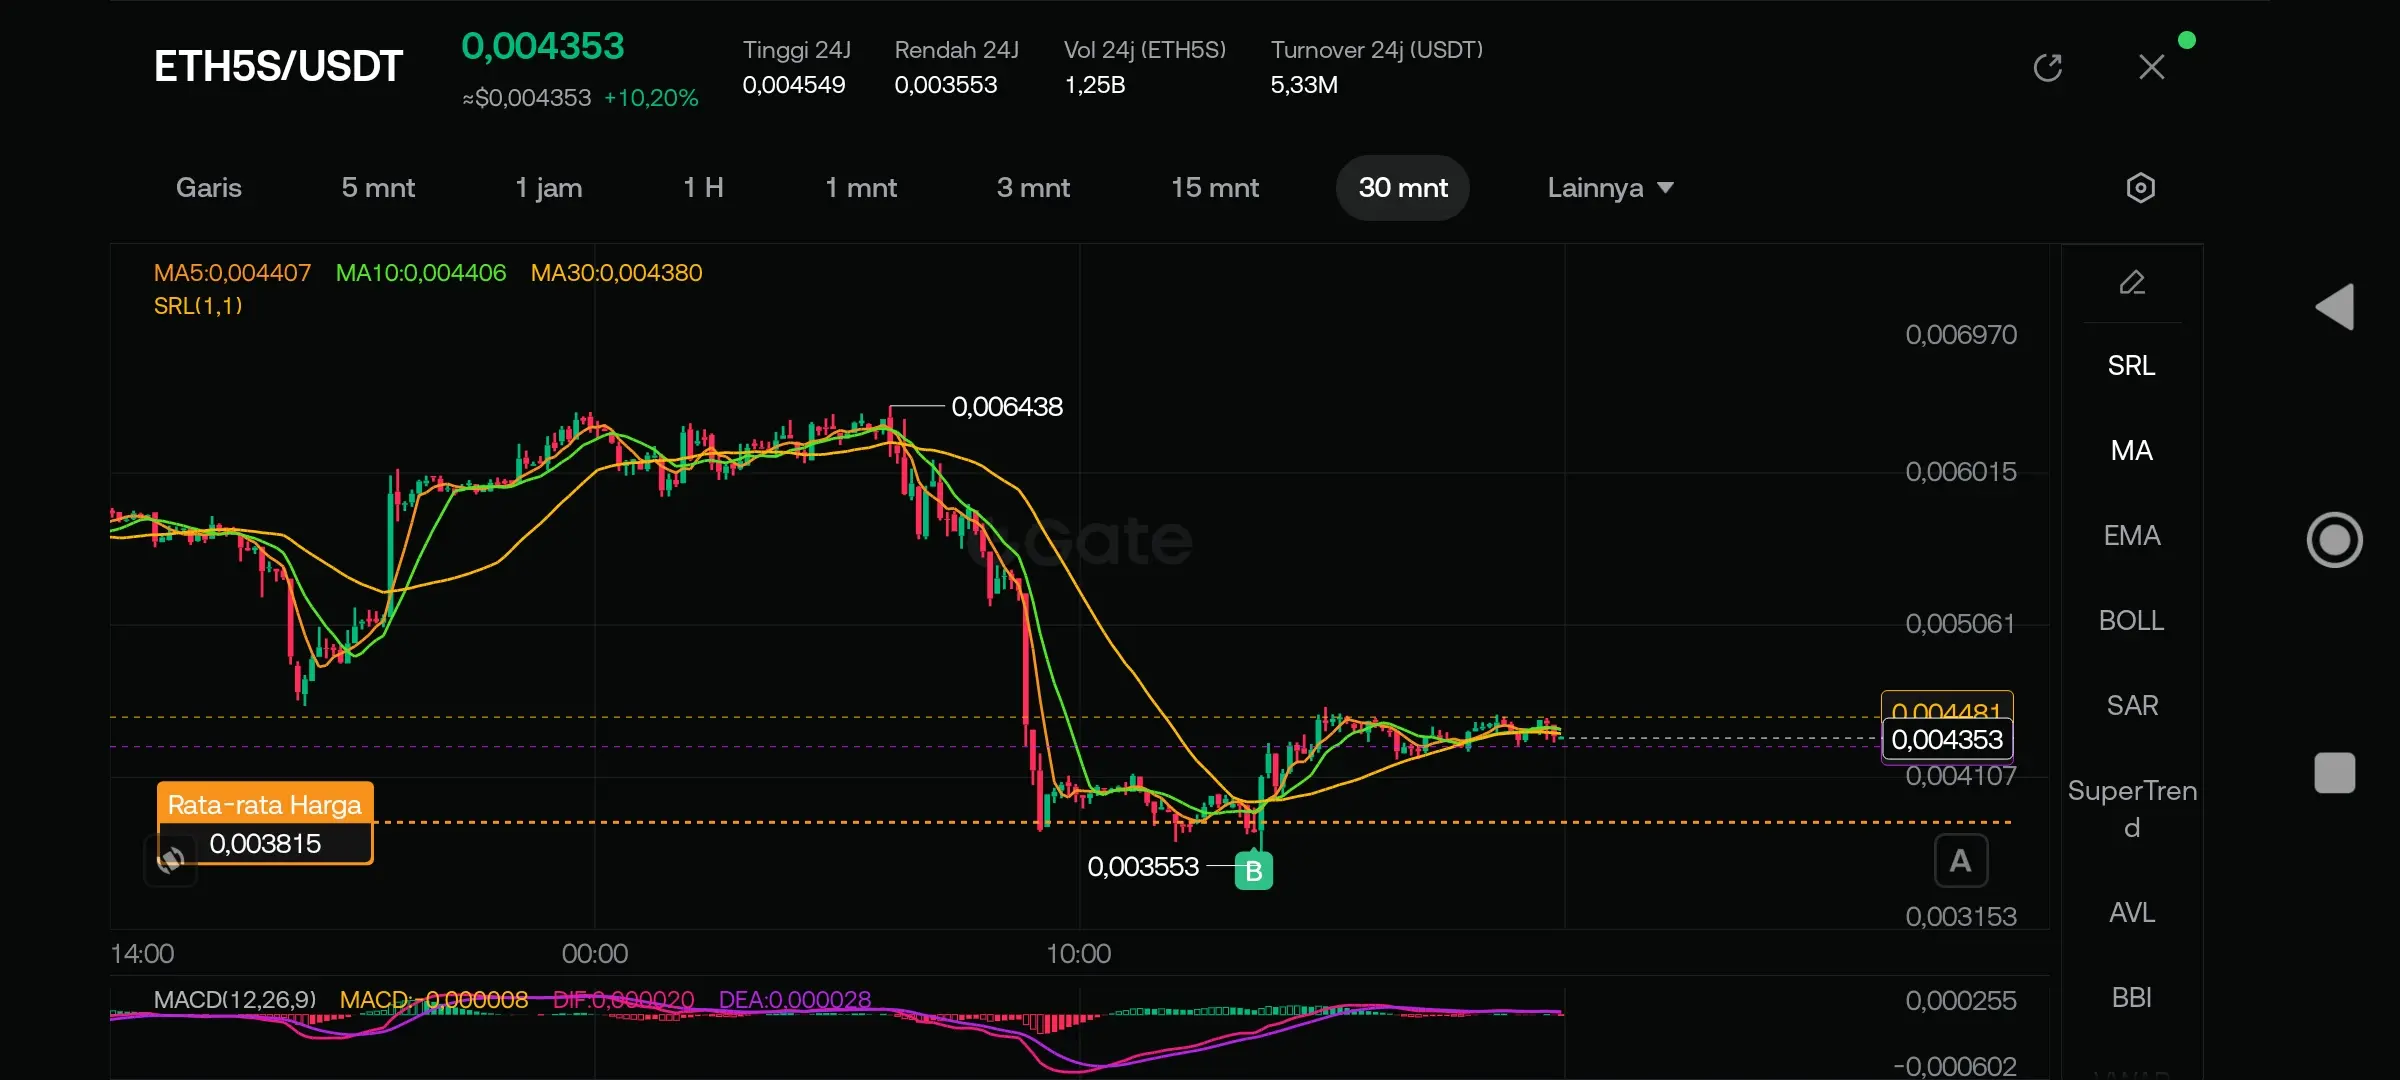Viewport: 2400px width, 1080px height.
Task: Tap the Android recent apps square
Action: pyautogui.click(x=2335, y=773)
